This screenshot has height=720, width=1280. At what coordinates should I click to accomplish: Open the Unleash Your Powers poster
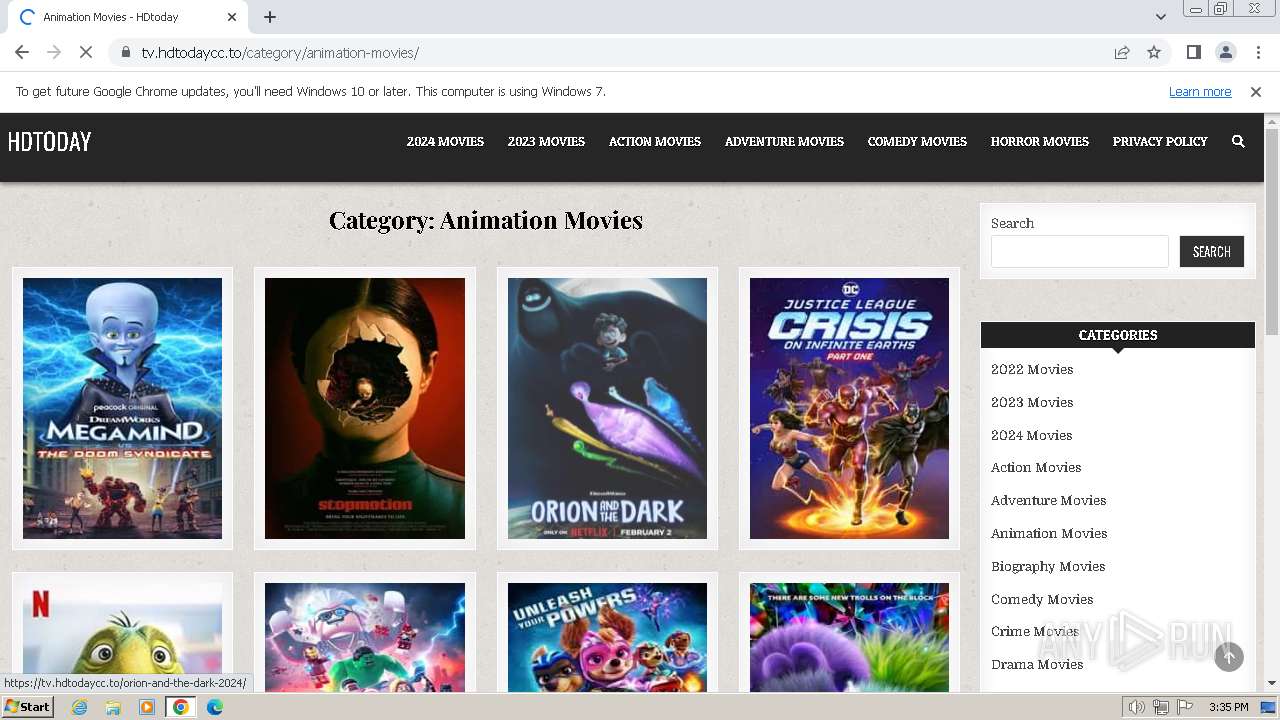[x=607, y=637]
